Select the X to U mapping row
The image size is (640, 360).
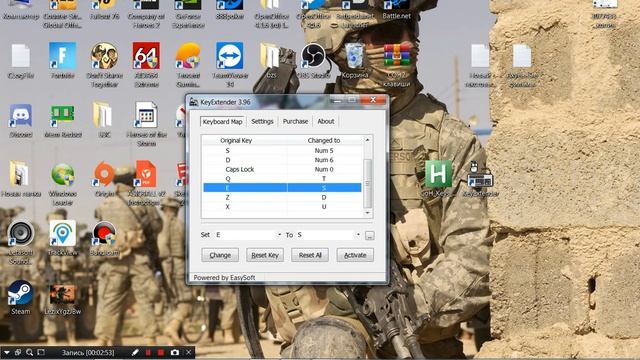pyautogui.click(x=282, y=207)
